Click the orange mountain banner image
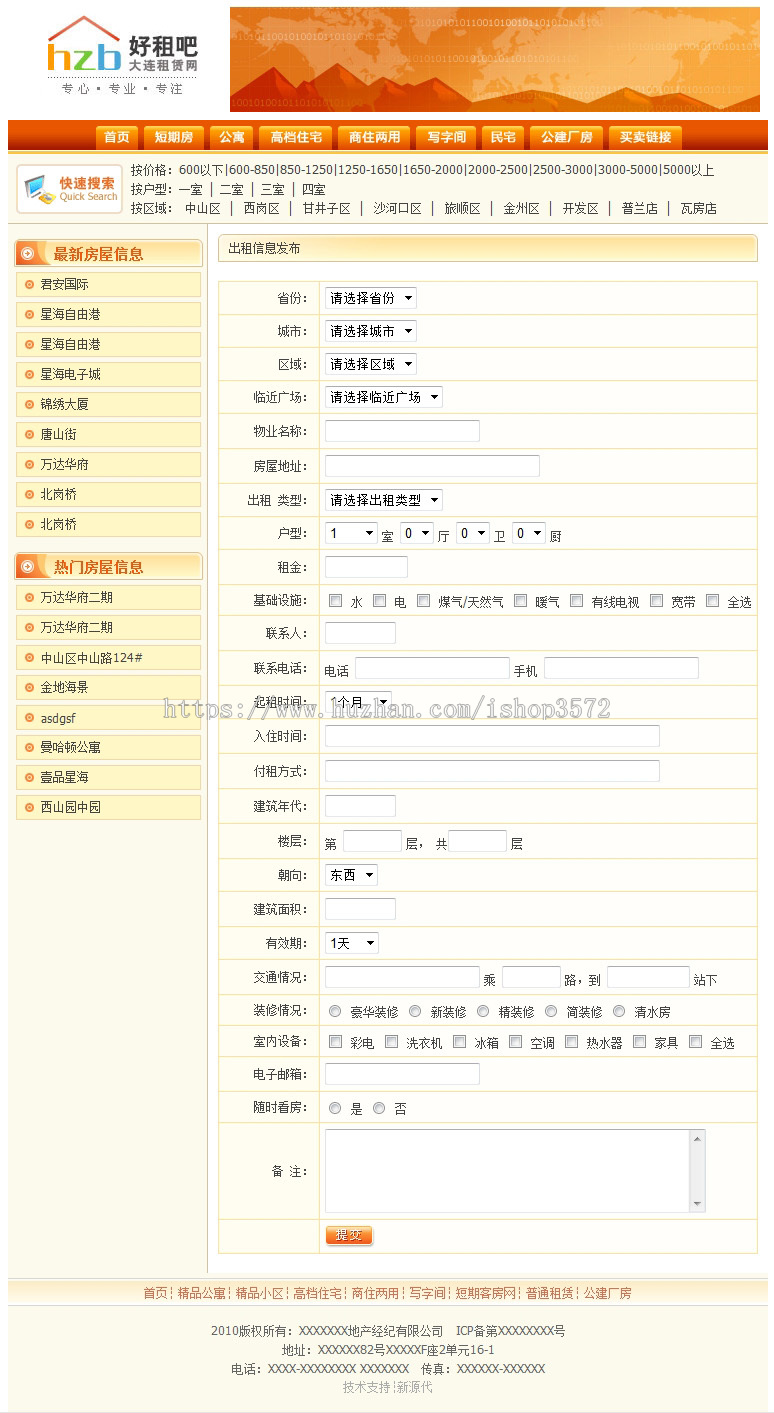 495,59
